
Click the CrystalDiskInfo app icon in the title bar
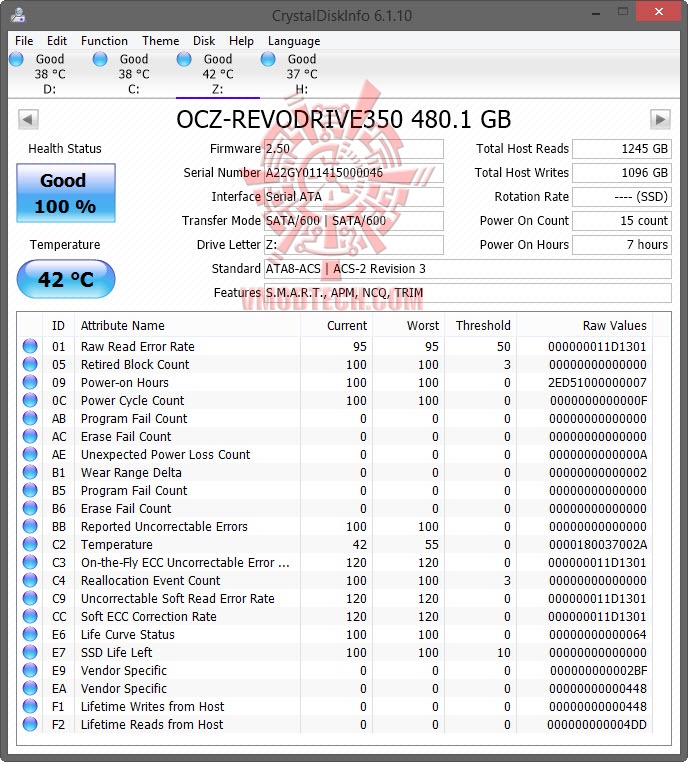[x=18, y=15]
